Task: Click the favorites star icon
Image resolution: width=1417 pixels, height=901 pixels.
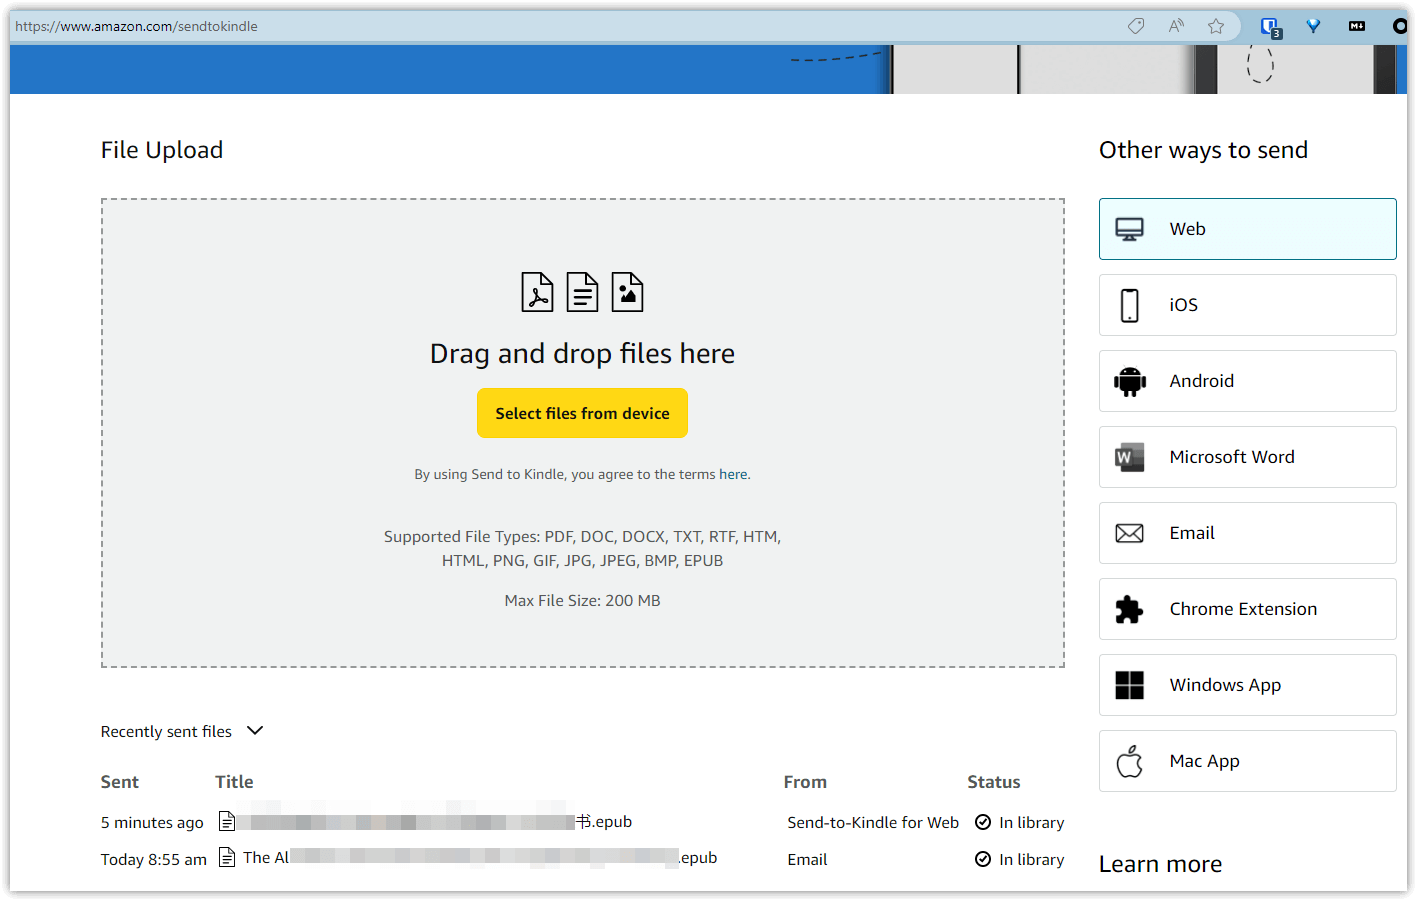Action: click(x=1216, y=26)
